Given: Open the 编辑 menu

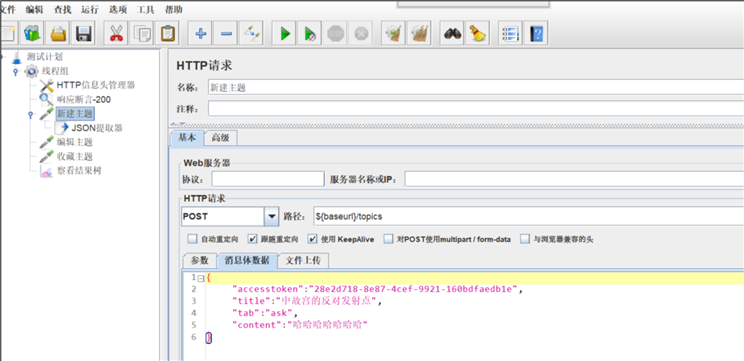Looking at the screenshot, I should point(33,9).
